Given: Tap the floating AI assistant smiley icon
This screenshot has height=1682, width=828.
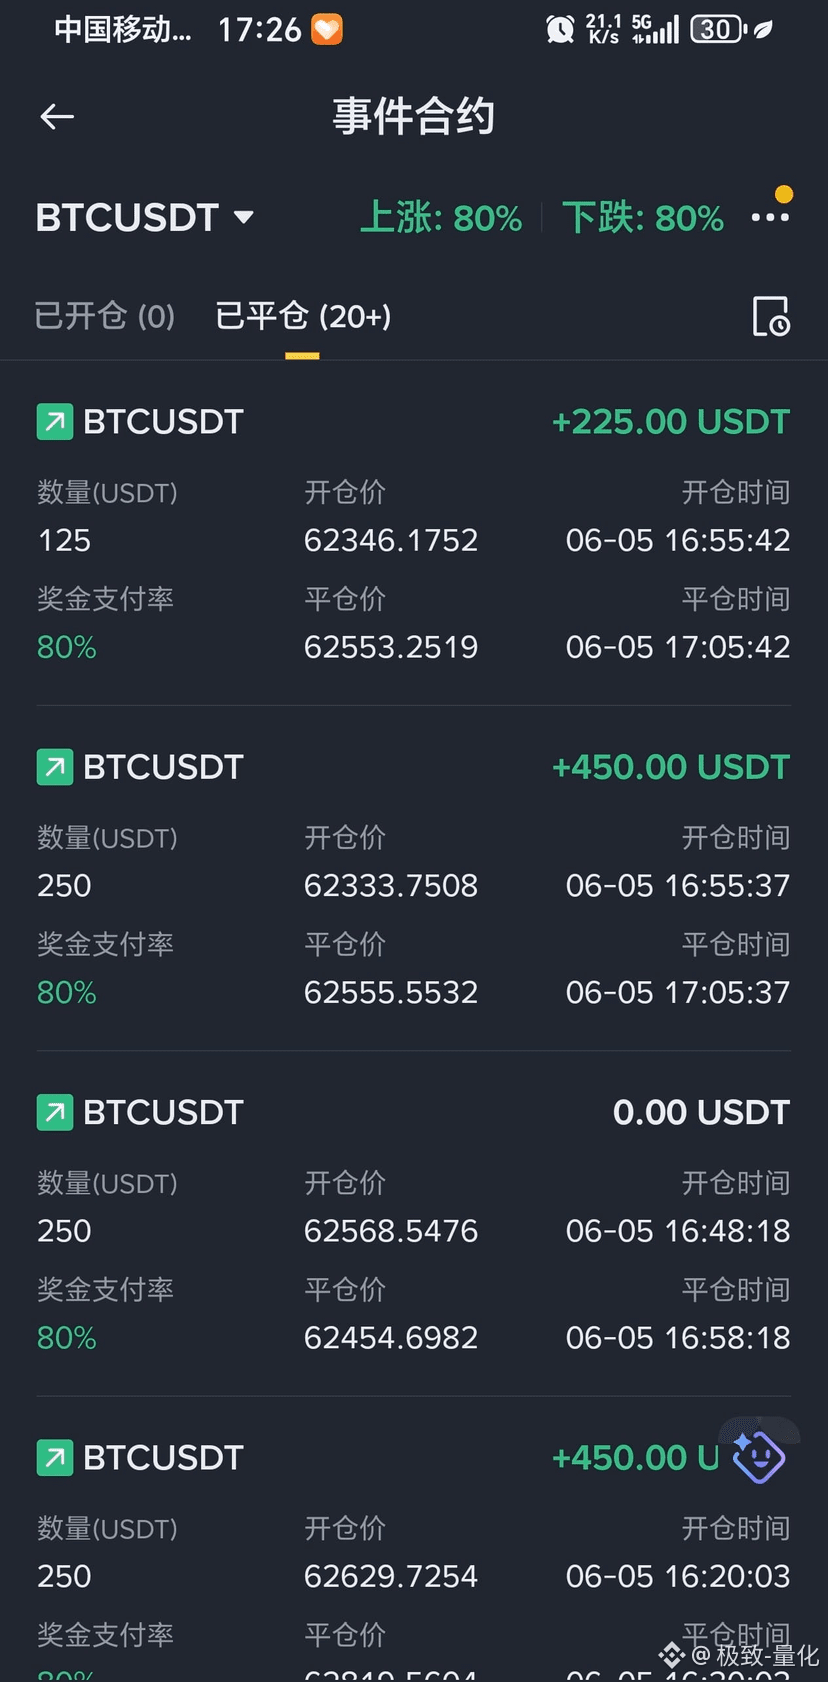Looking at the screenshot, I should pos(759,1457).
